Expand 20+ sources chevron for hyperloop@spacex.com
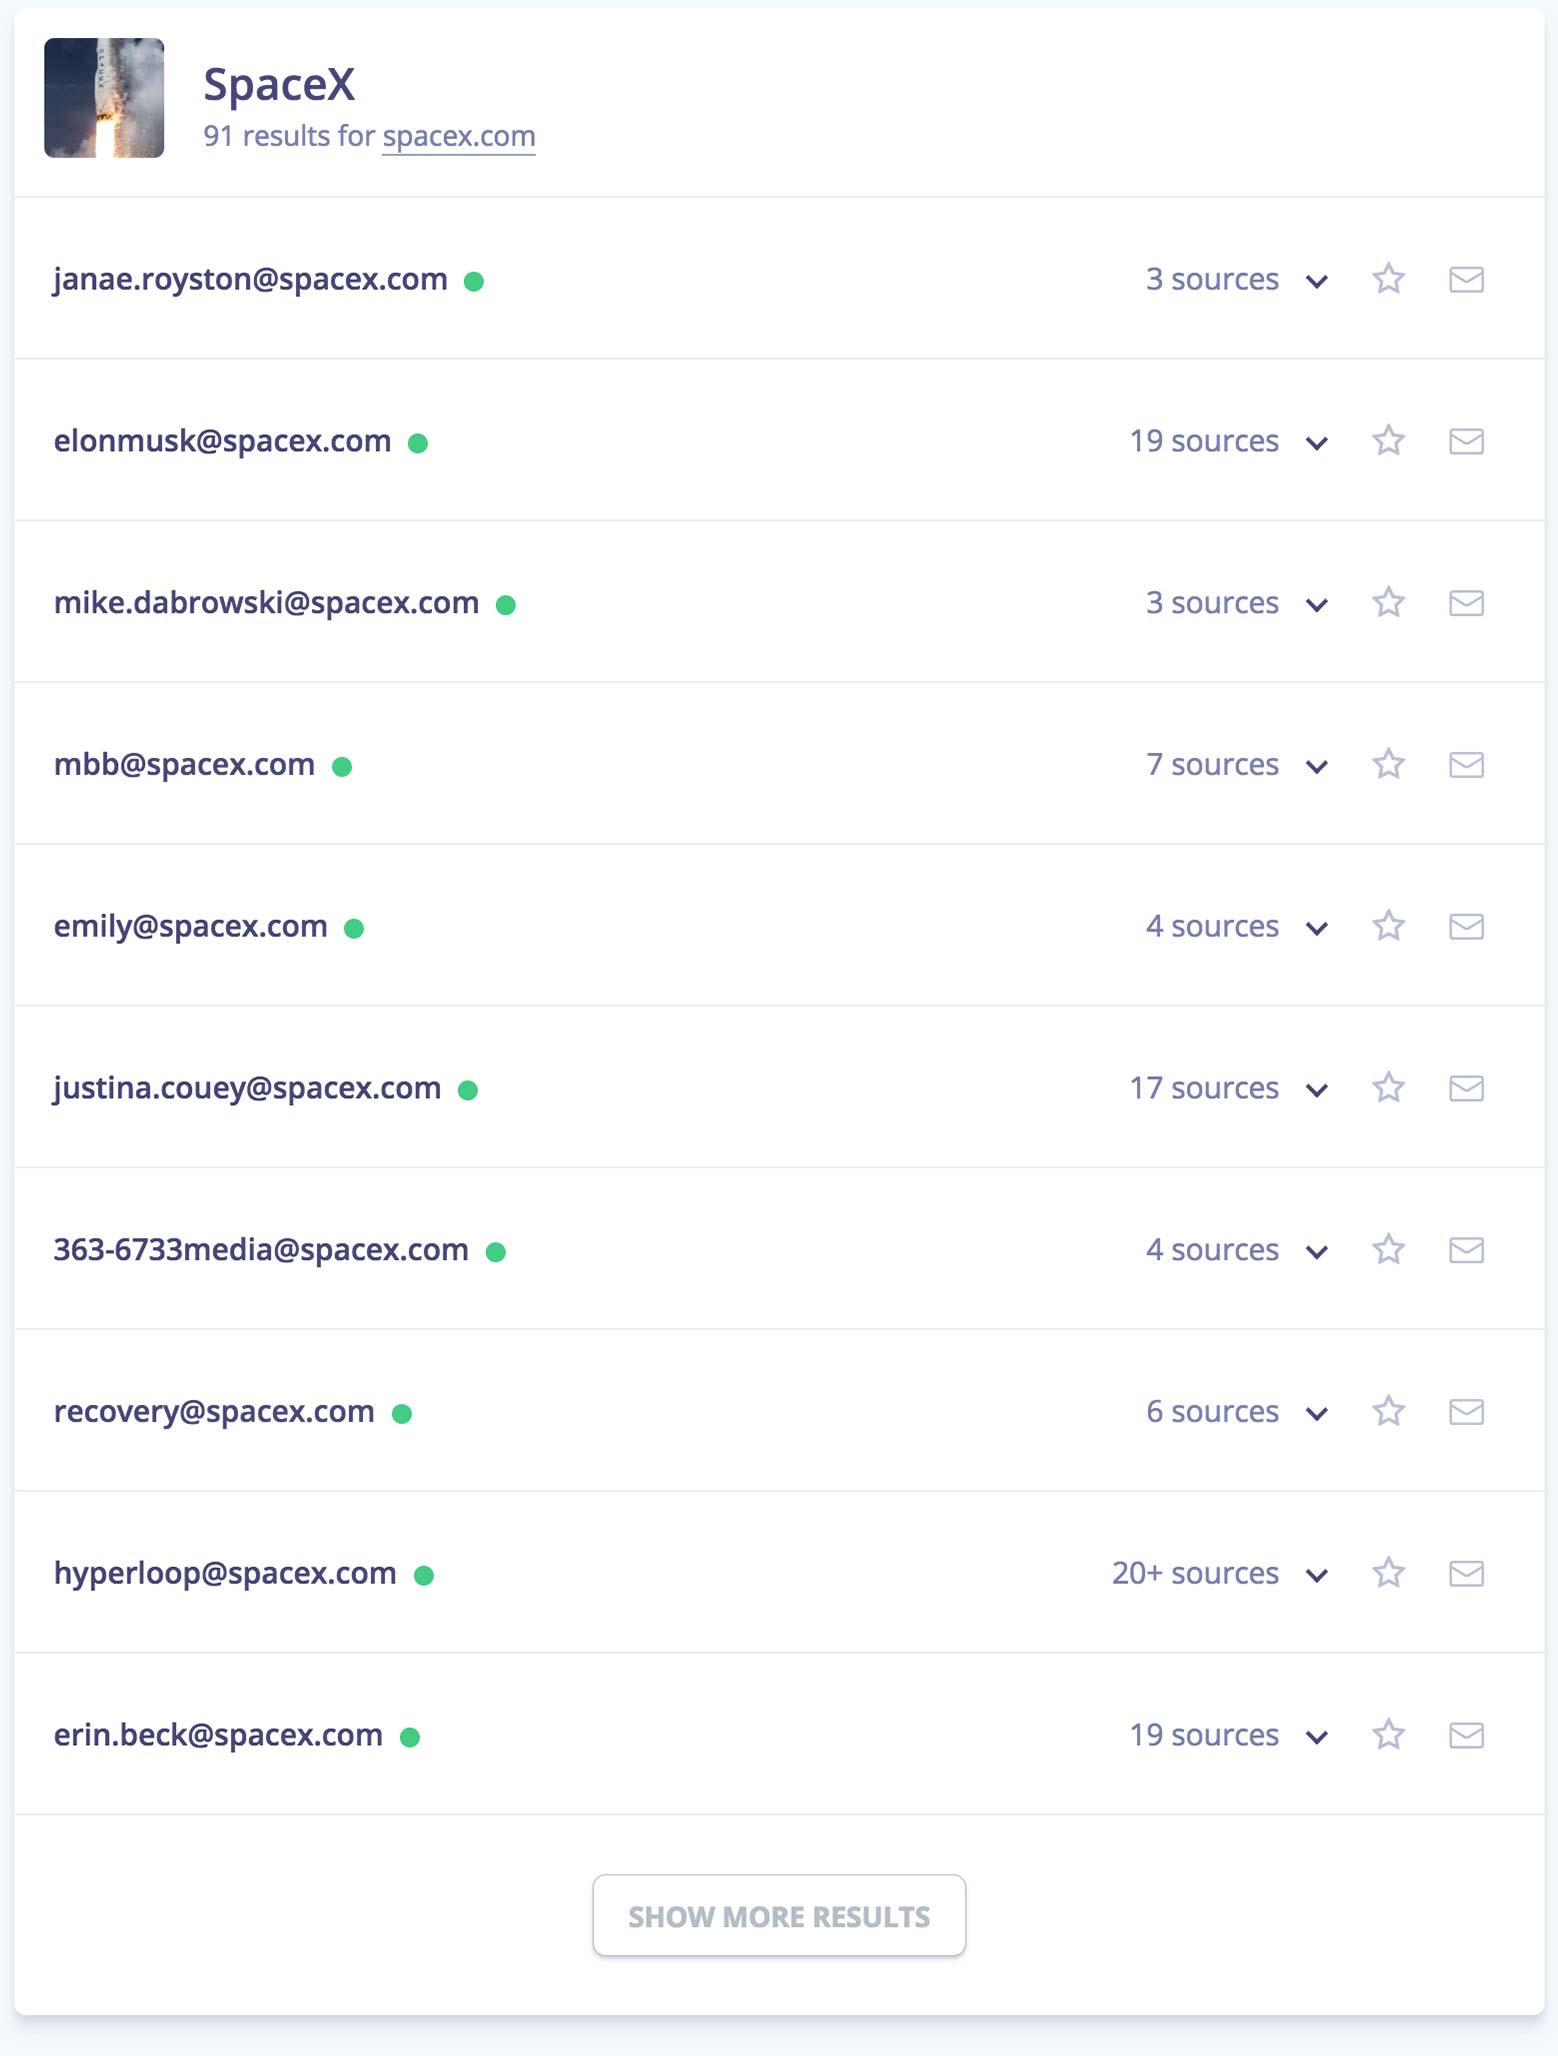This screenshot has height=2056, width=1558. (x=1317, y=1576)
